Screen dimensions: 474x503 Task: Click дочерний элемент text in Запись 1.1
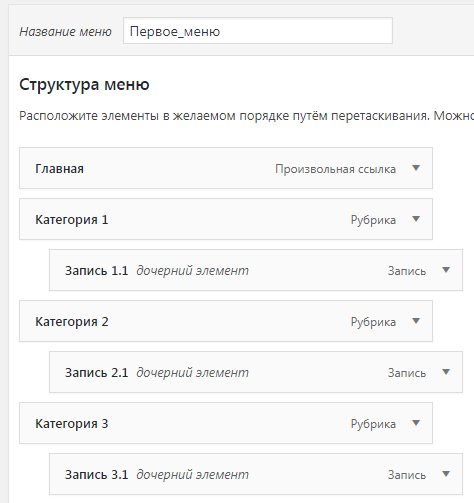click(192, 271)
